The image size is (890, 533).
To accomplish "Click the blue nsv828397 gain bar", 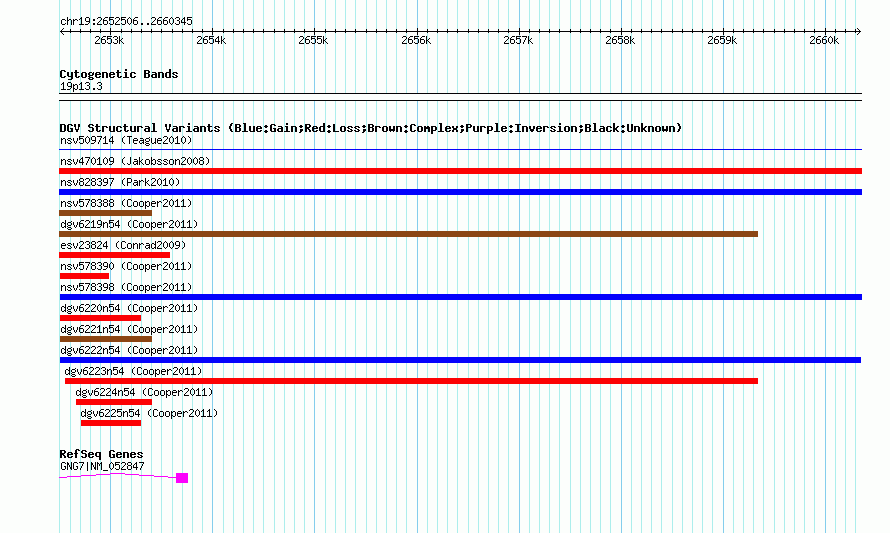I will click(460, 192).
